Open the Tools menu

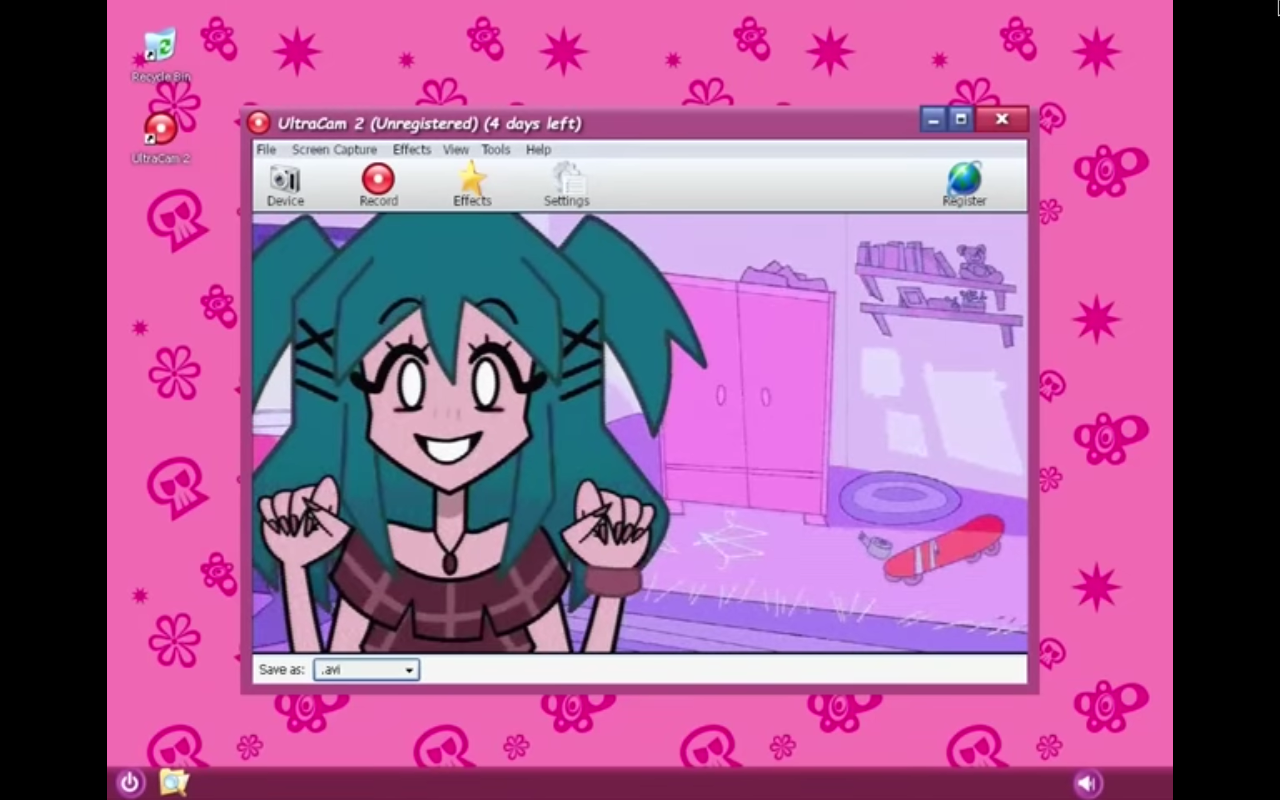coord(496,150)
